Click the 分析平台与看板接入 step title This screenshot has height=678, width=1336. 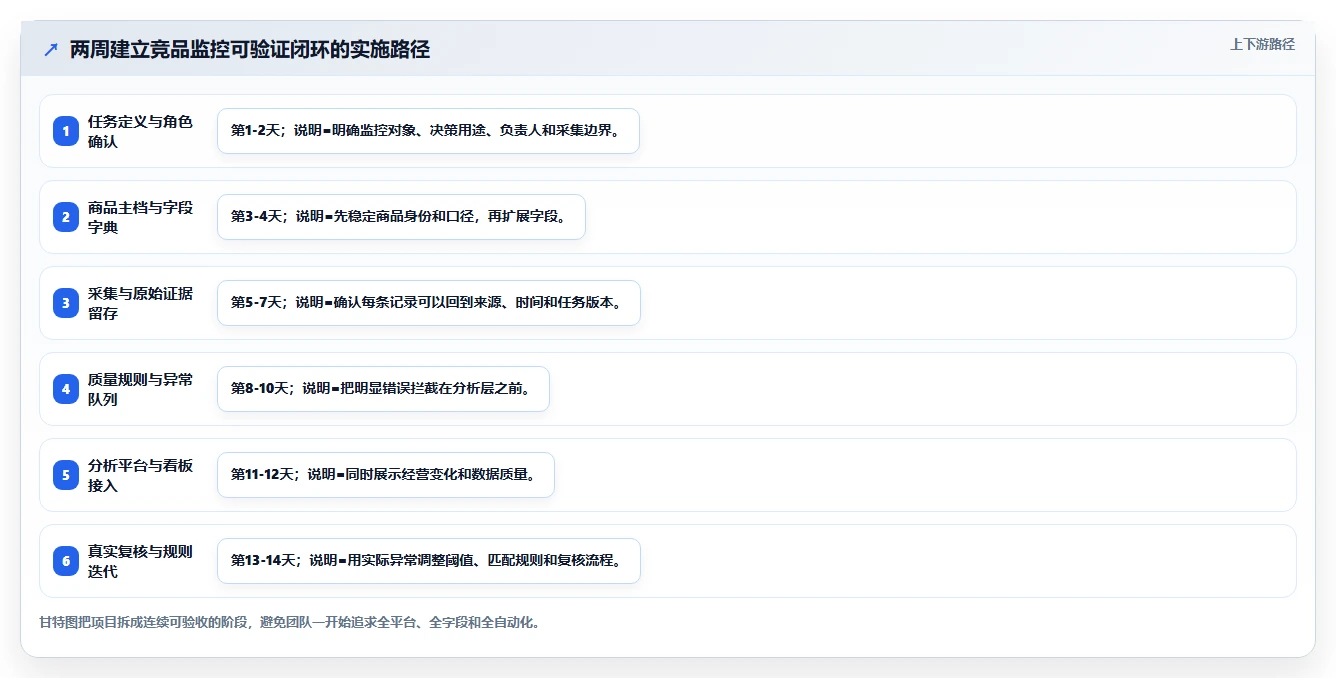click(140, 475)
